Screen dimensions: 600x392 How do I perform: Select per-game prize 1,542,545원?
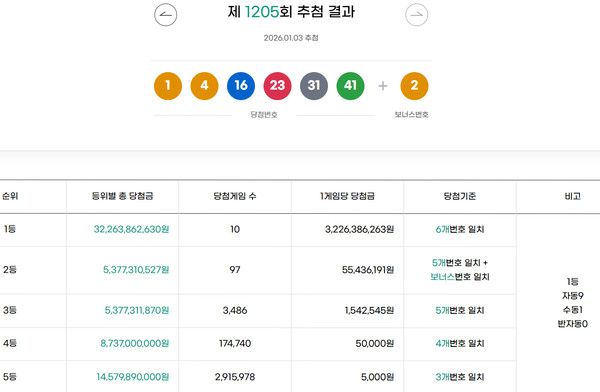[369, 310]
